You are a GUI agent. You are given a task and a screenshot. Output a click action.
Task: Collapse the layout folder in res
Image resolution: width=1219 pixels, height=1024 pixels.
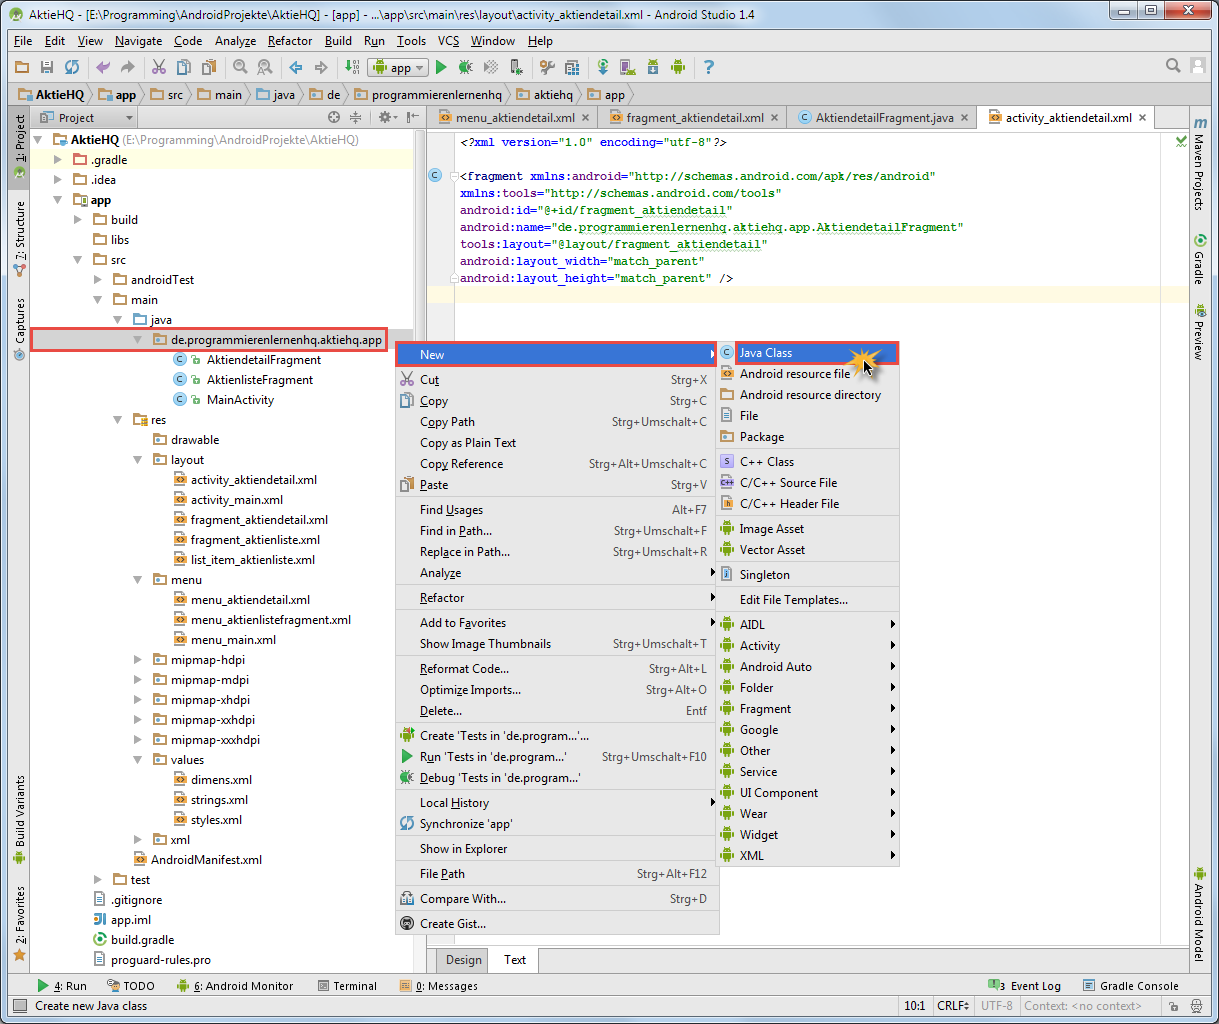(138, 460)
